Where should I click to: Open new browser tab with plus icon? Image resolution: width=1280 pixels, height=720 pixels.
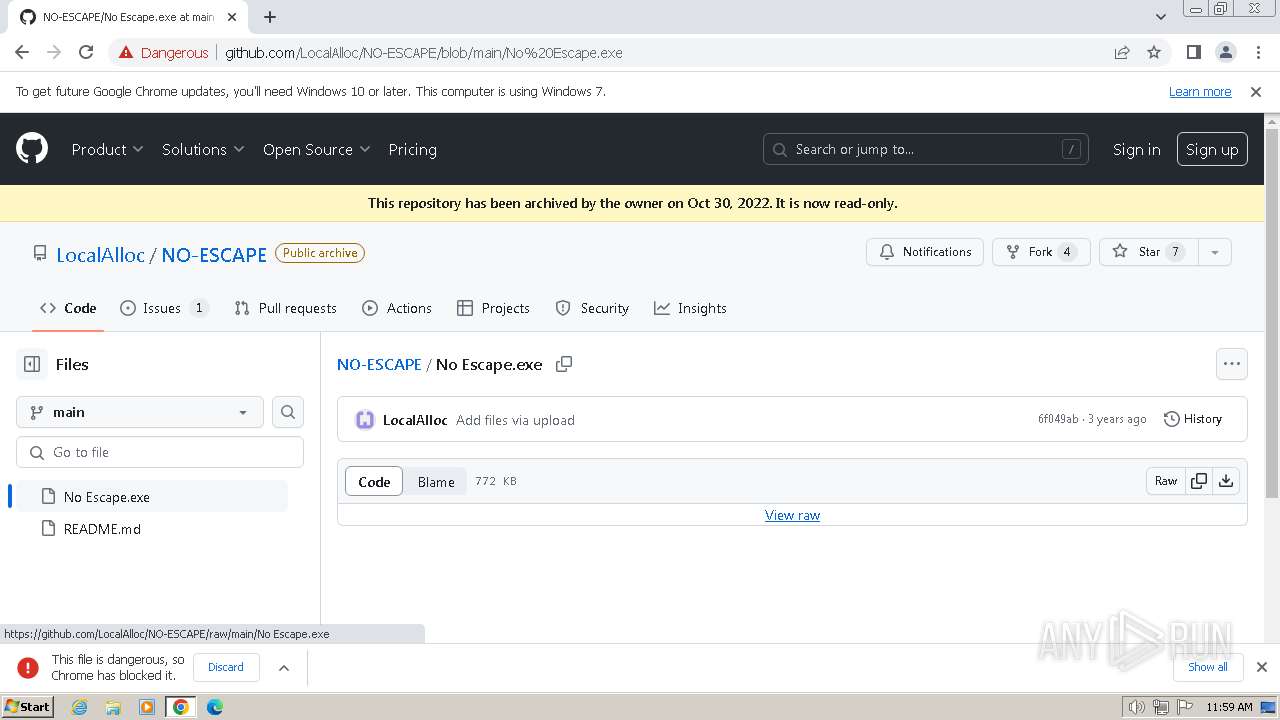[x=270, y=17]
